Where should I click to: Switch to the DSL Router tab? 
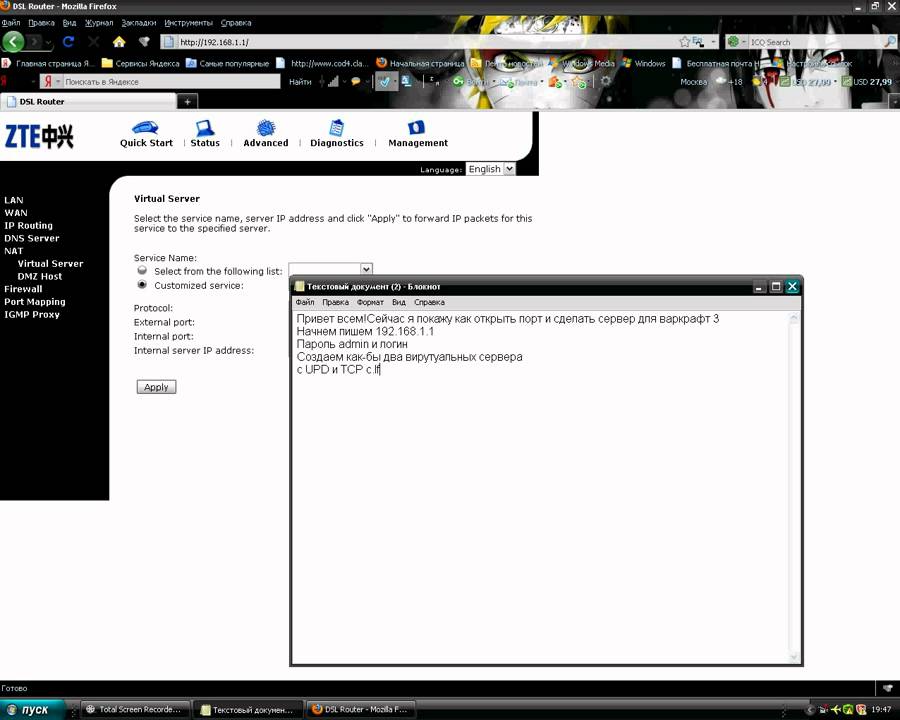87,102
